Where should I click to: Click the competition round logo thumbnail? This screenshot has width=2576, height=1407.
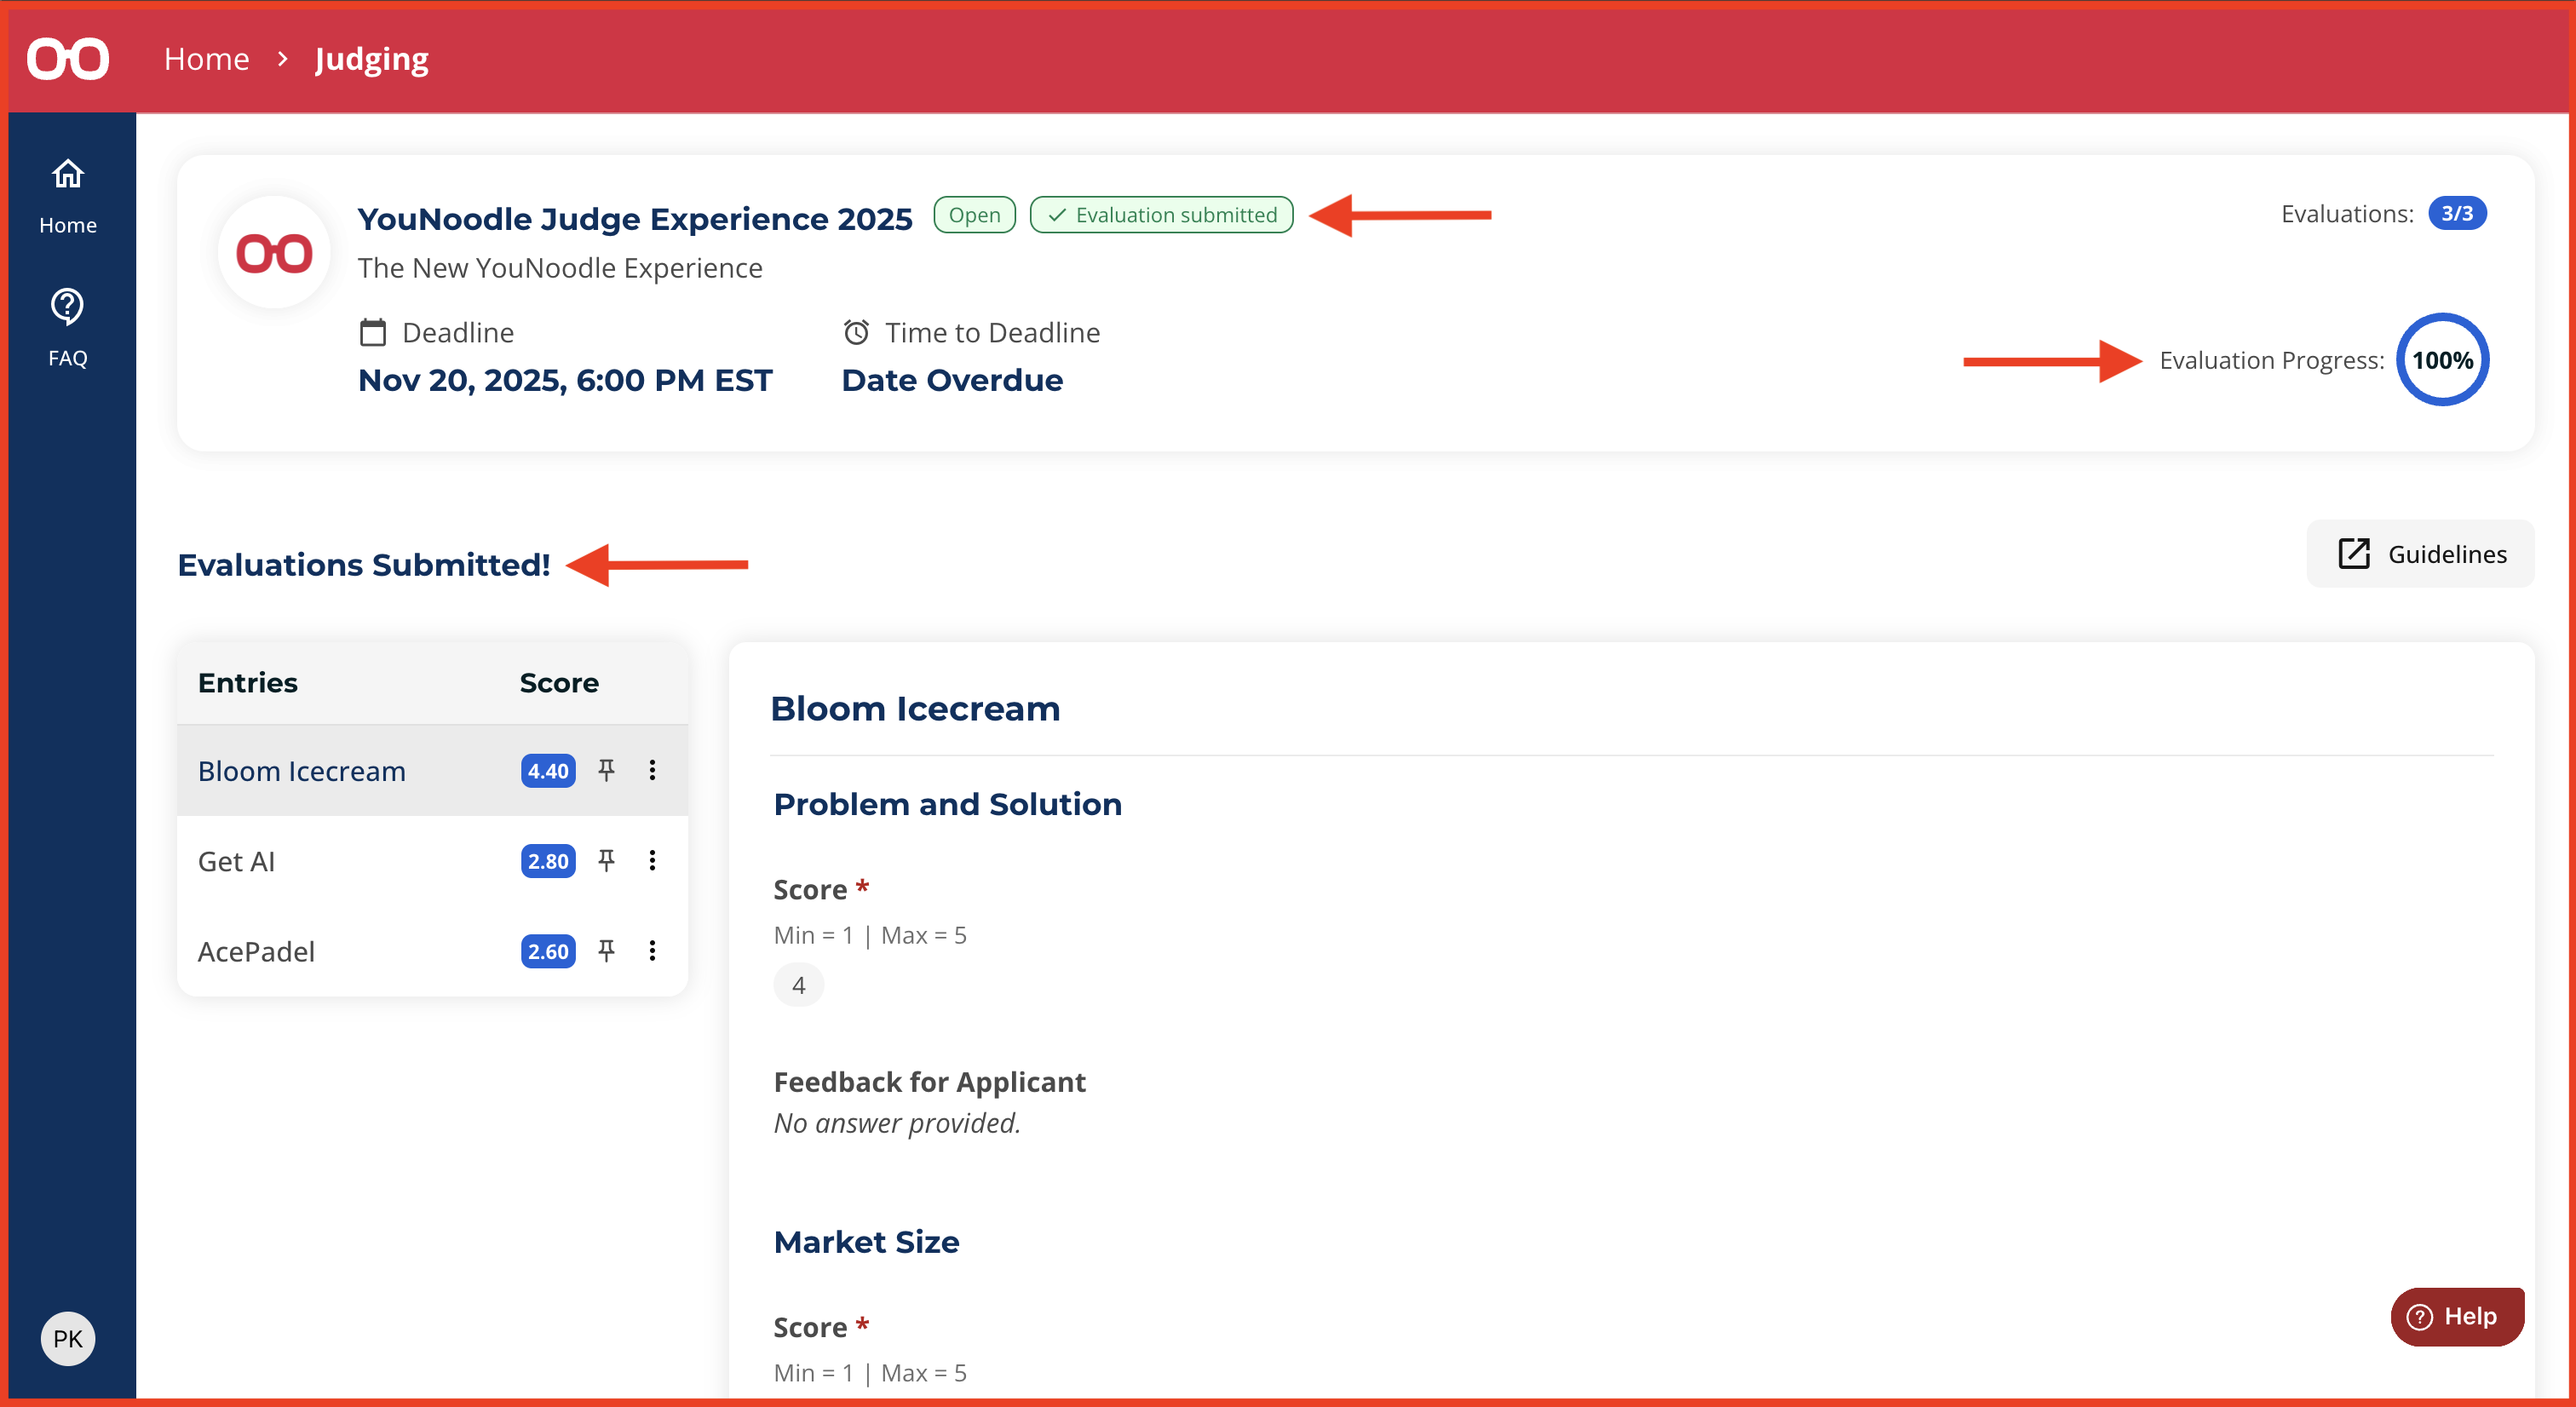click(274, 253)
